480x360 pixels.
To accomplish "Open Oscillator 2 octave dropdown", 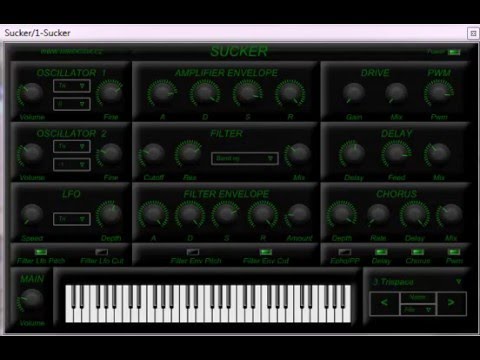I will [x=72, y=164].
